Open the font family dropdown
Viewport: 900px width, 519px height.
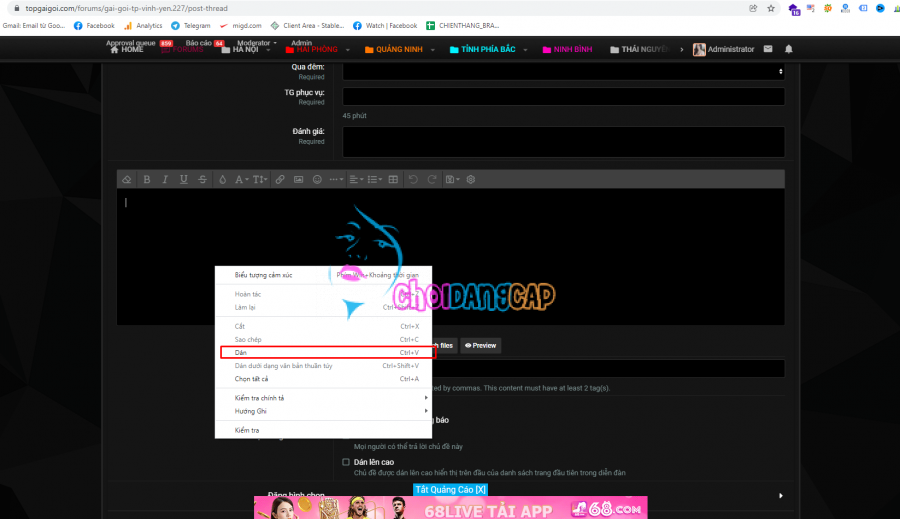[x=241, y=179]
